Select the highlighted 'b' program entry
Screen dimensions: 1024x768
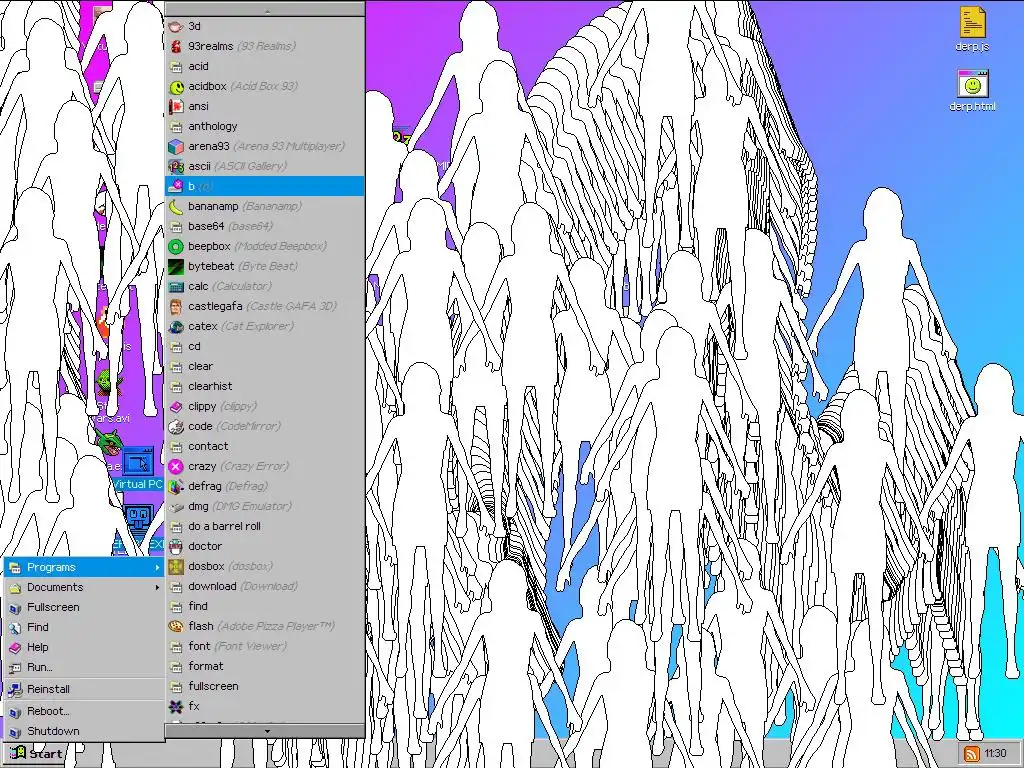pos(265,186)
